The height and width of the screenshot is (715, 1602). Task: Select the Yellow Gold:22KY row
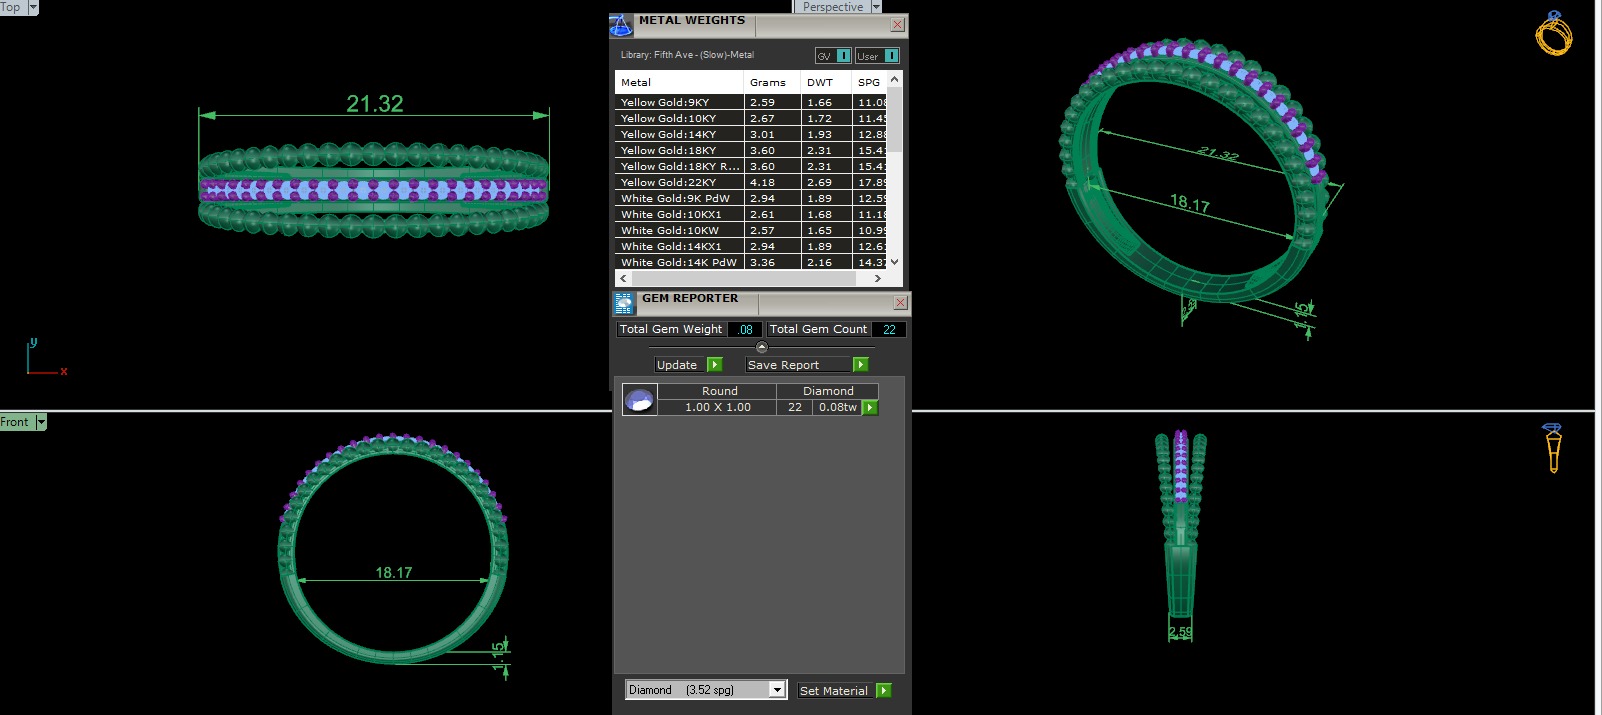point(751,182)
